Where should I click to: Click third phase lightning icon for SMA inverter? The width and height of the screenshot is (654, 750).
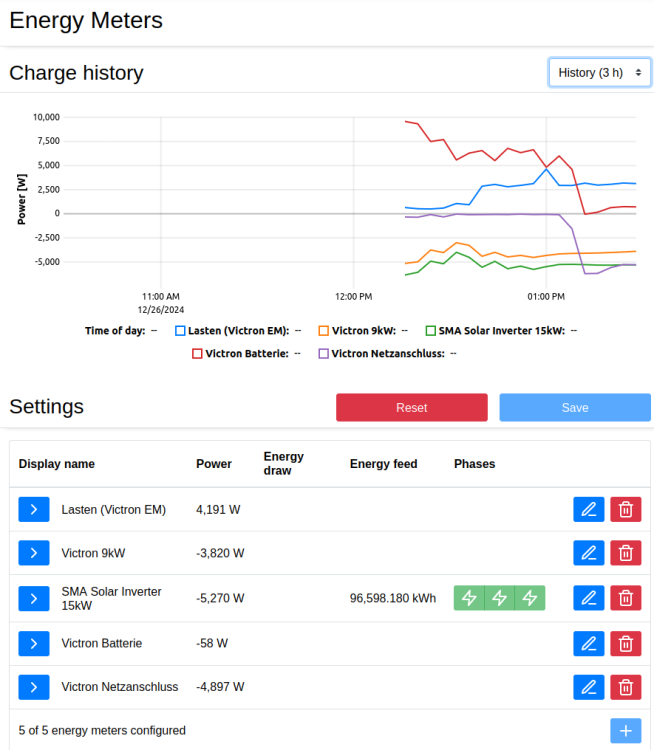[530, 598]
